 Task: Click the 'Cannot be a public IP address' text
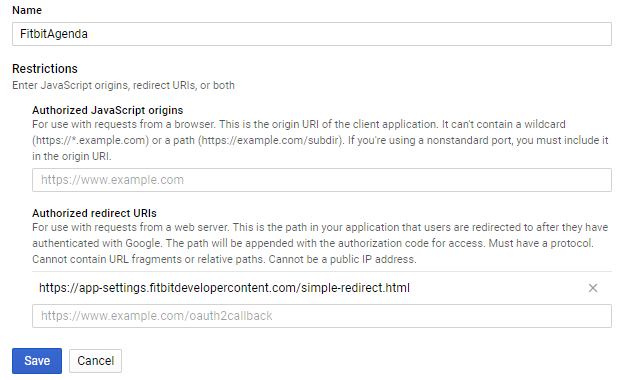pos(342,259)
